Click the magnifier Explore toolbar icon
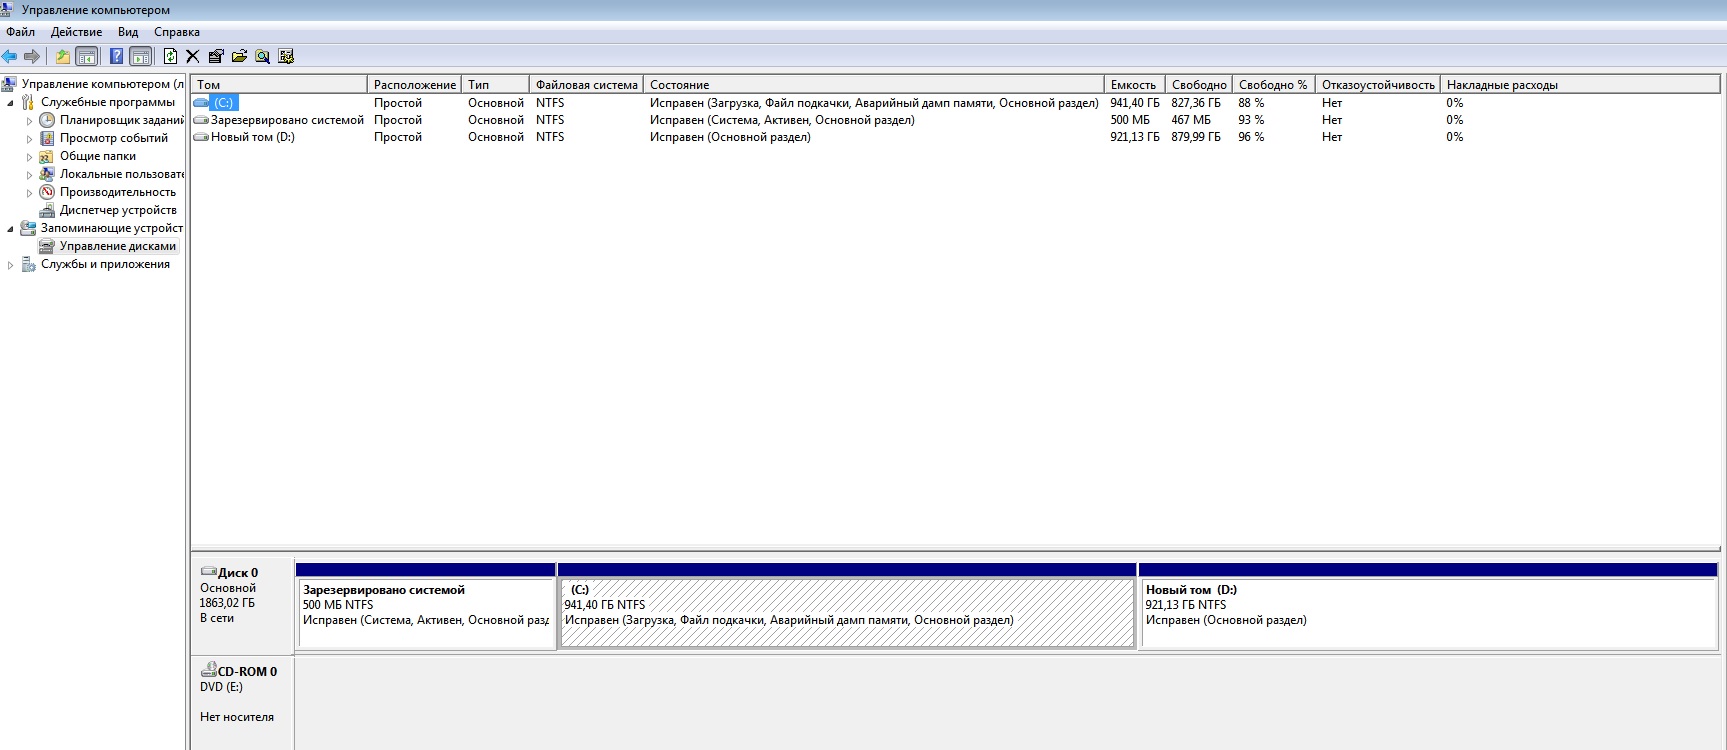 [x=262, y=57]
